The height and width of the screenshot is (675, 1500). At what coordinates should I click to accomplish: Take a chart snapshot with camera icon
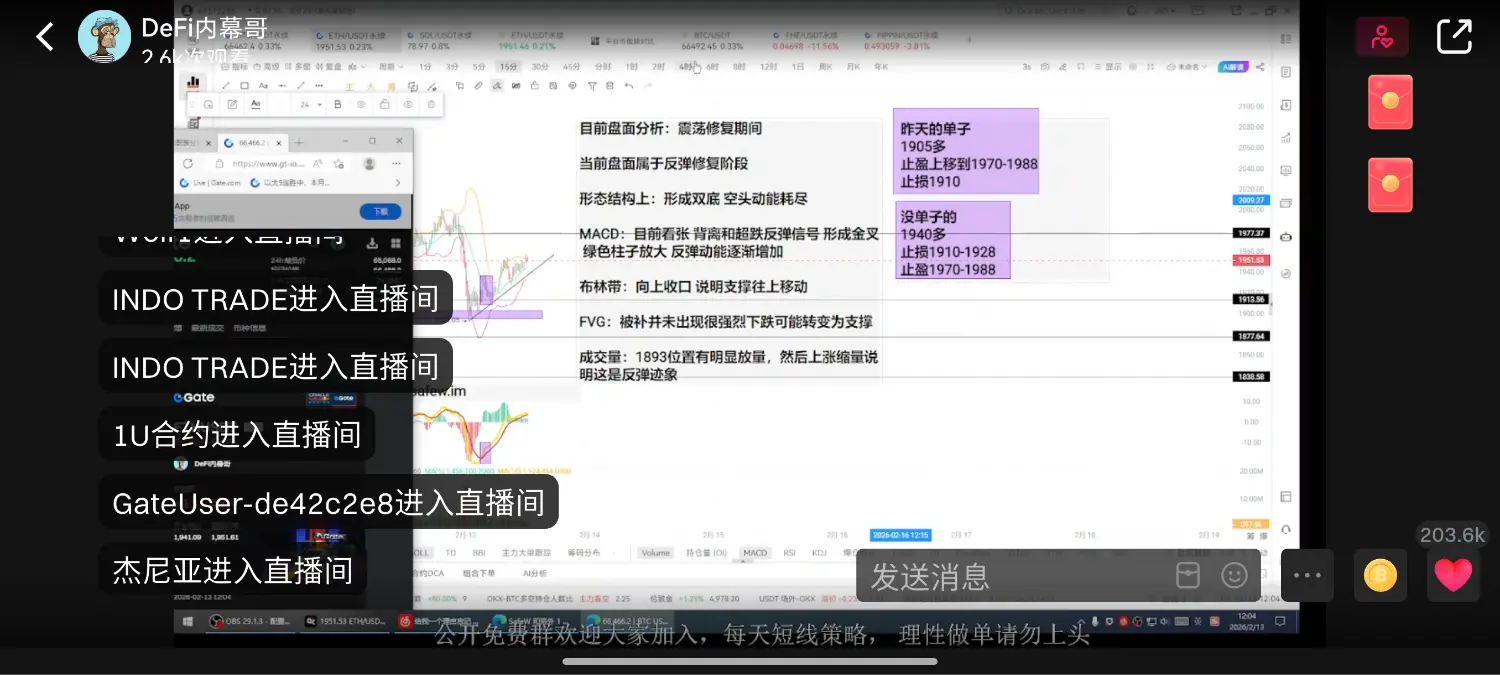tap(1045, 67)
